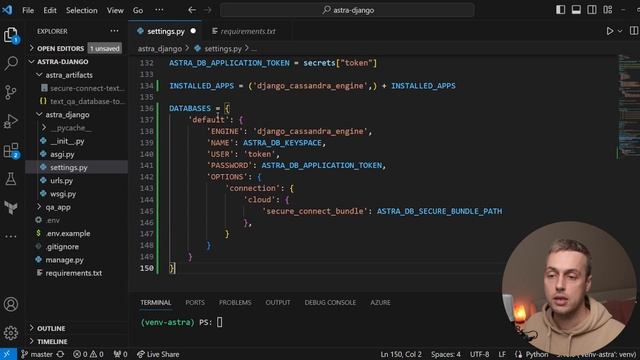Customize layout icon in title bar
The width and height of the screenshot is (640, 360).
608,10
